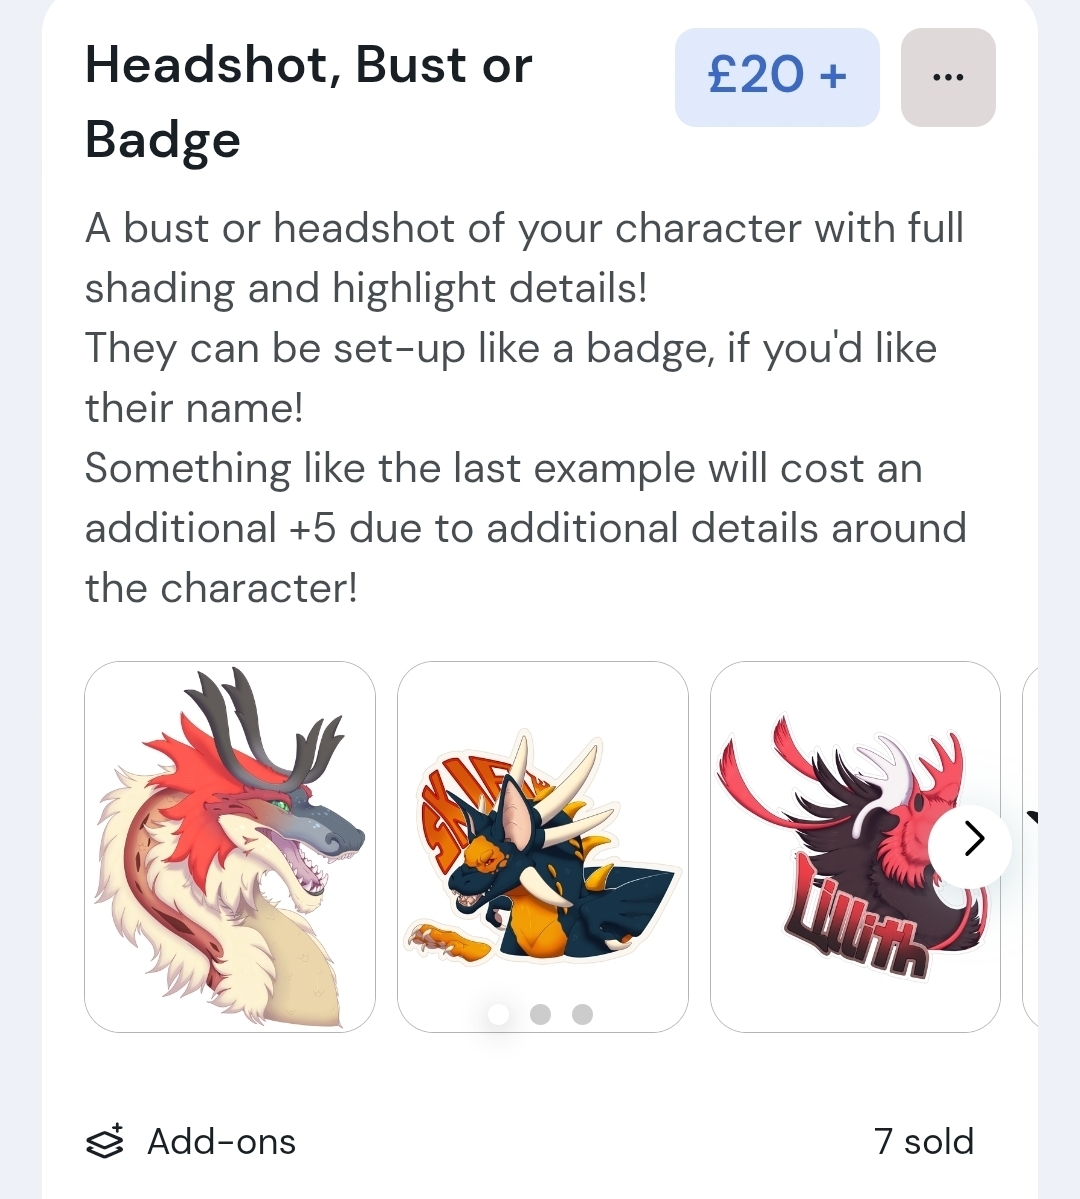Screen dimensions: 1080x1199
Task: Click the "the character!" closing text
Action: [221, 588]
